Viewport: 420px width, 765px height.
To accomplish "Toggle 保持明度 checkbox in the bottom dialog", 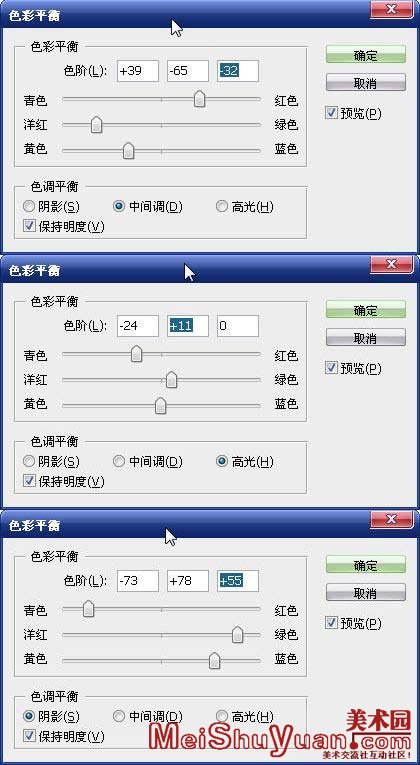I will [x=29, y=735].
